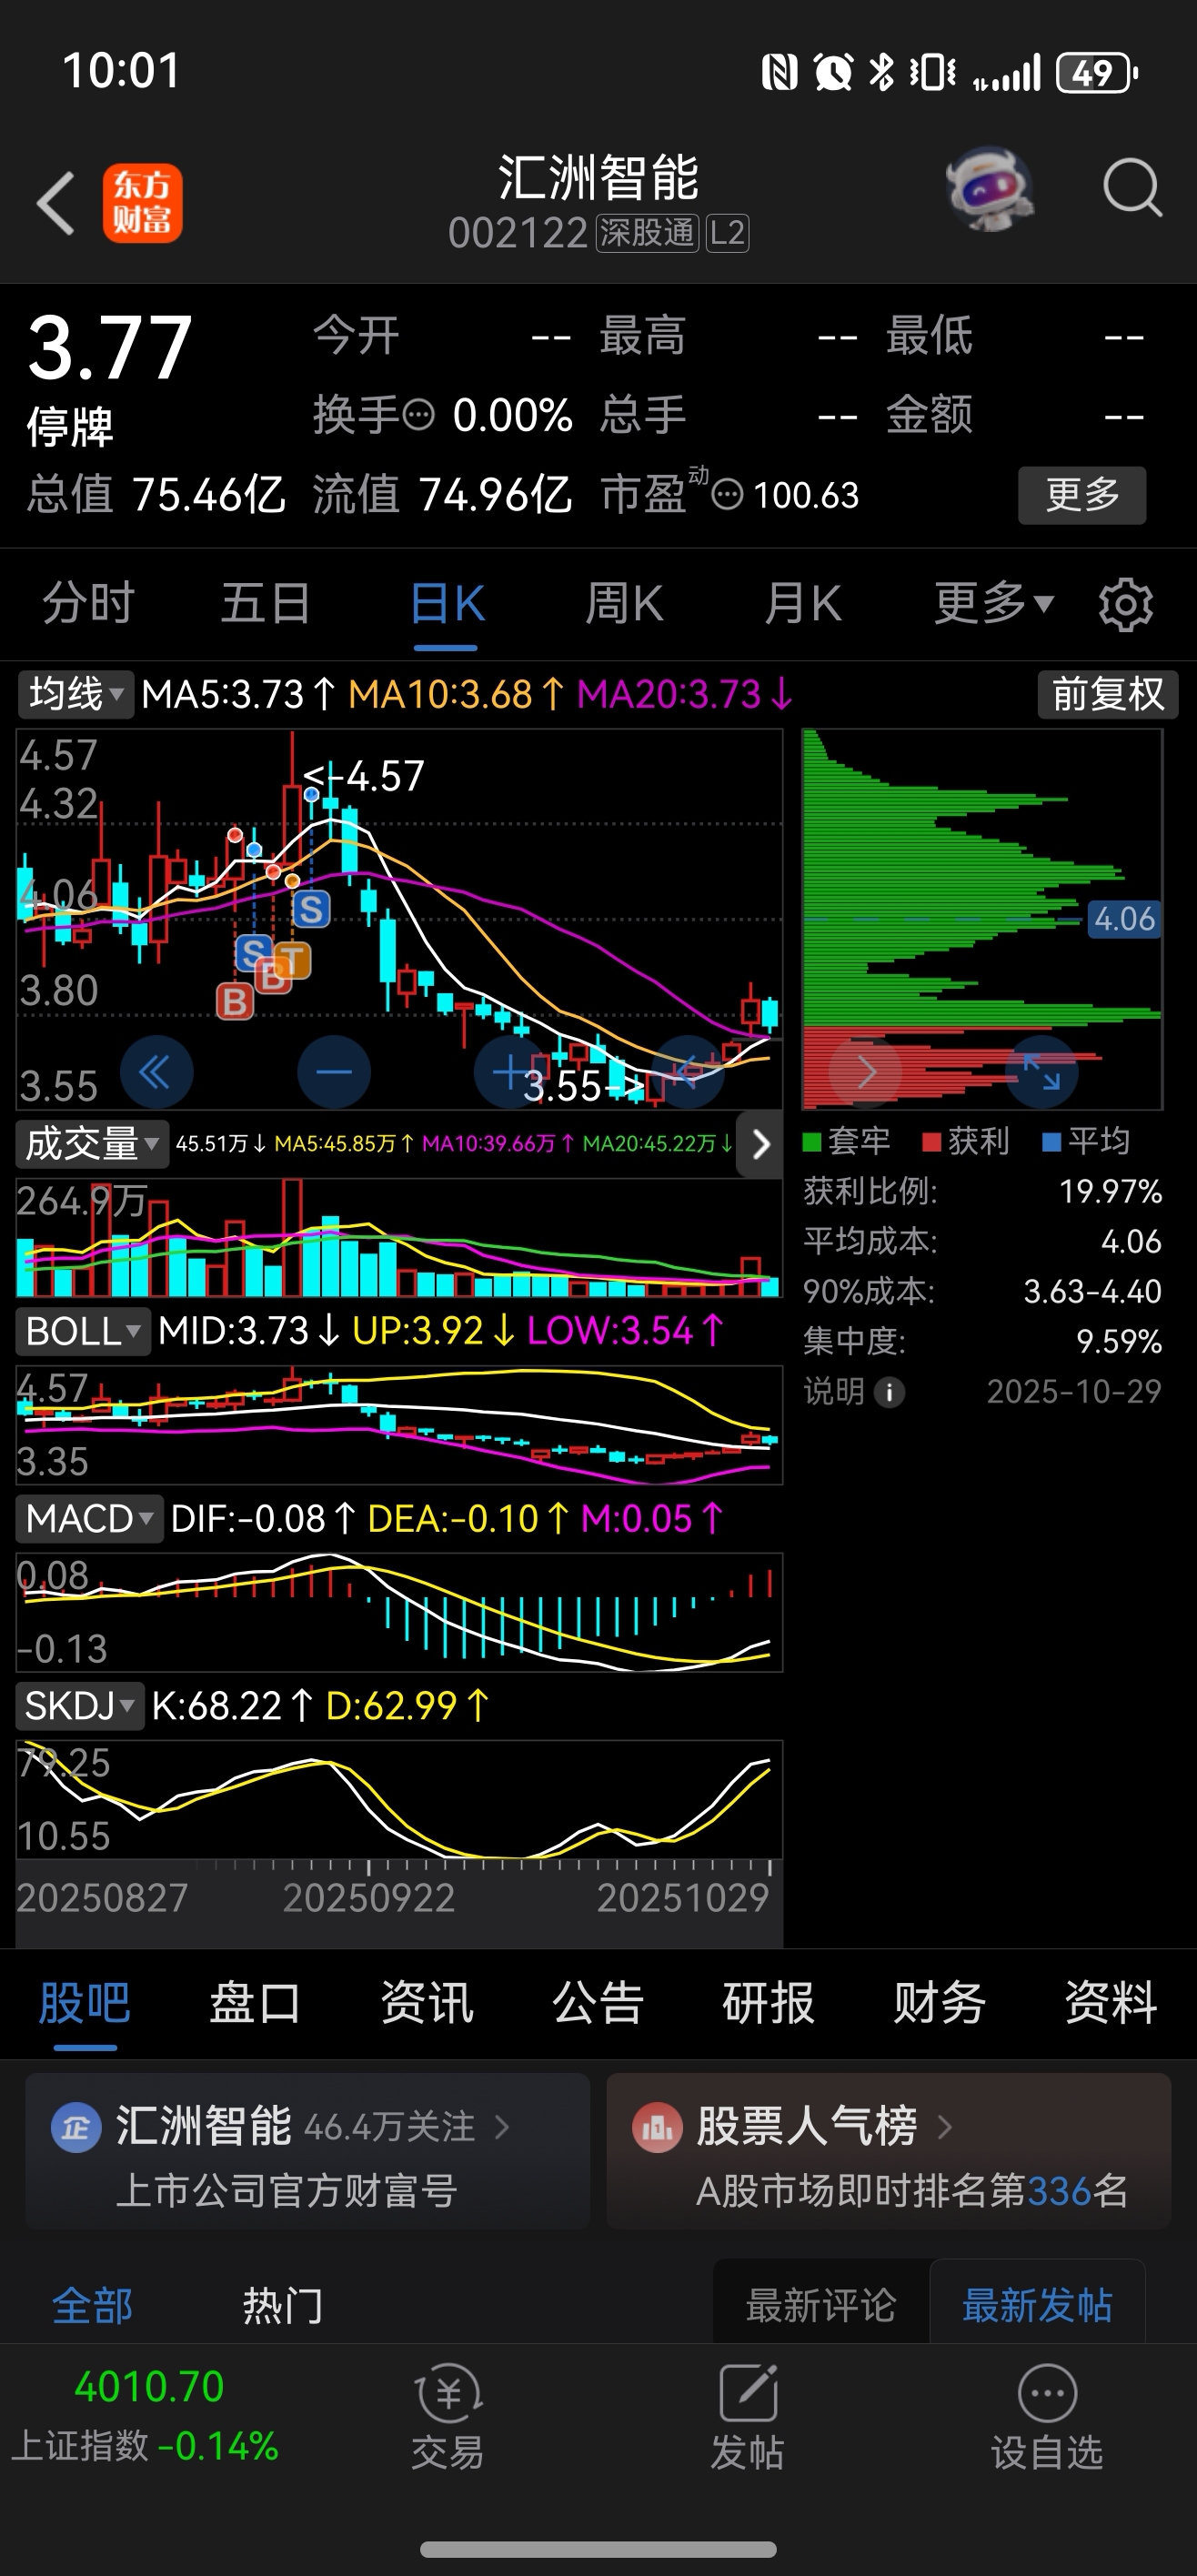This screenshot has height=2576, width=1197.
Task: Tap the 平均 blue legend swatch
Action: coord(1052,1142)
